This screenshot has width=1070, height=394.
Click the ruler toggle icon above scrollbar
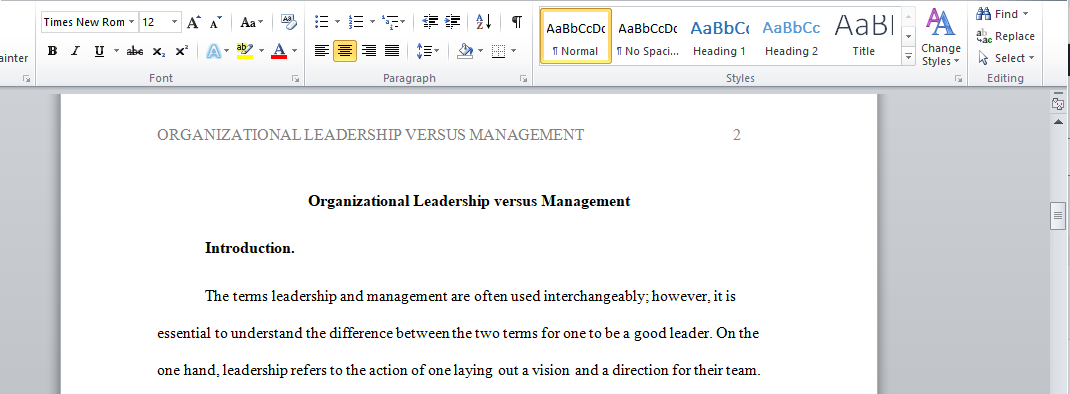click(x=1058, y=104)
